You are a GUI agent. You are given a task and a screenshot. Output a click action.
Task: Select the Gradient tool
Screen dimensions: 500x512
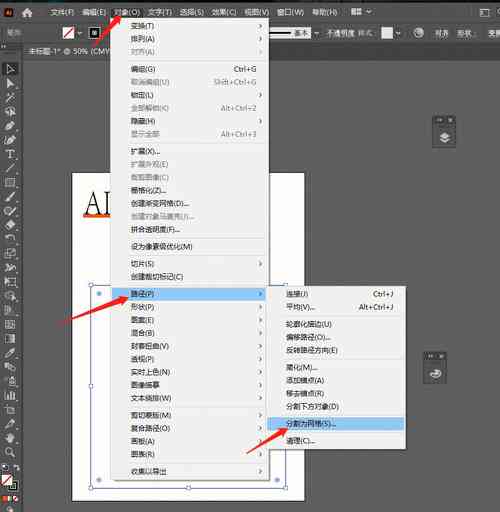pos(10,339)
